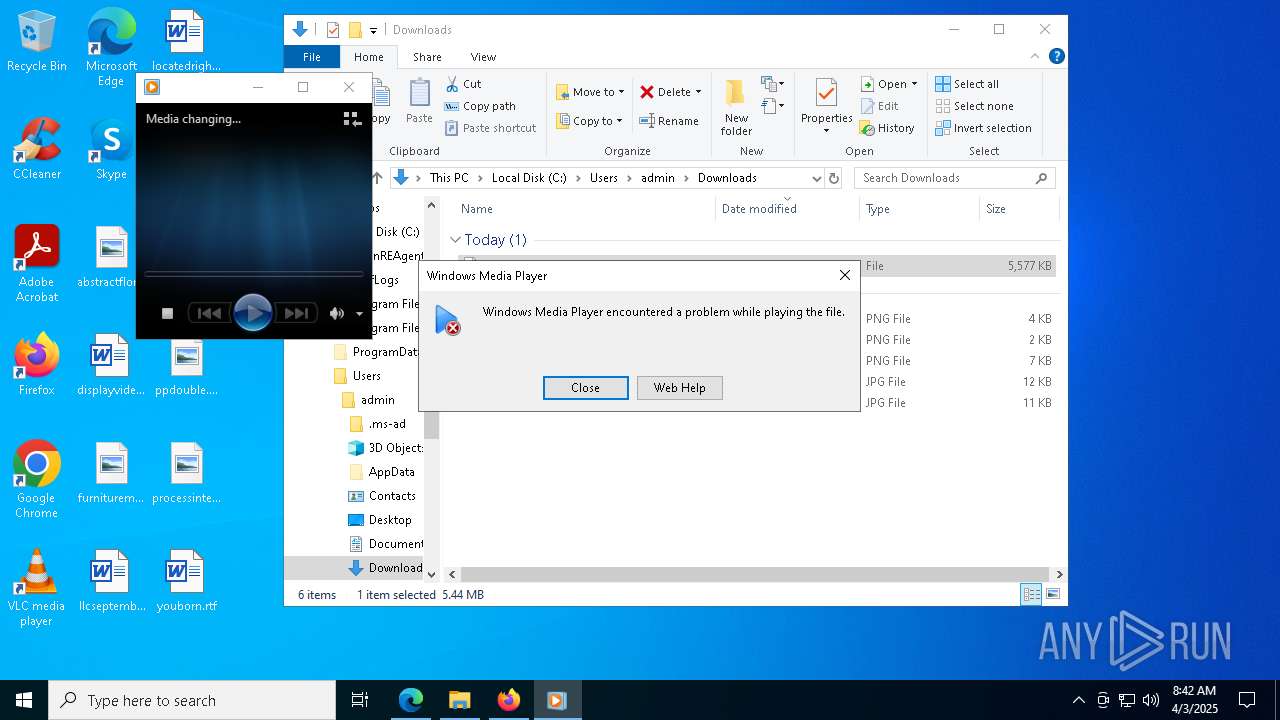Image resolution: width=1280 pixels, height=720 pixels.
Task: Click Select none
Action: point(974,106)
